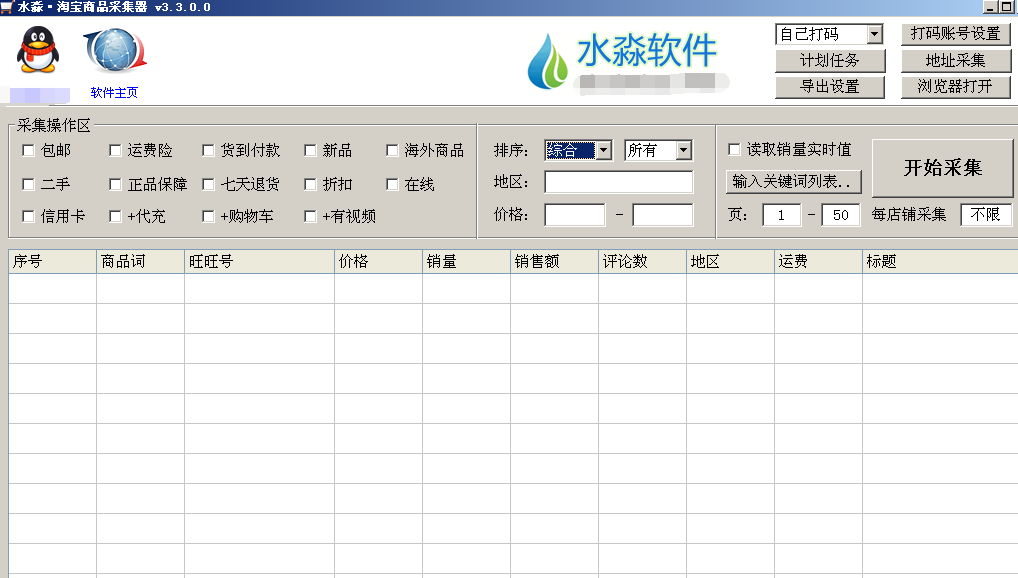Click the 打码账号设置 button
This screenshot has height=578, width=1018.
click(956, 34)
